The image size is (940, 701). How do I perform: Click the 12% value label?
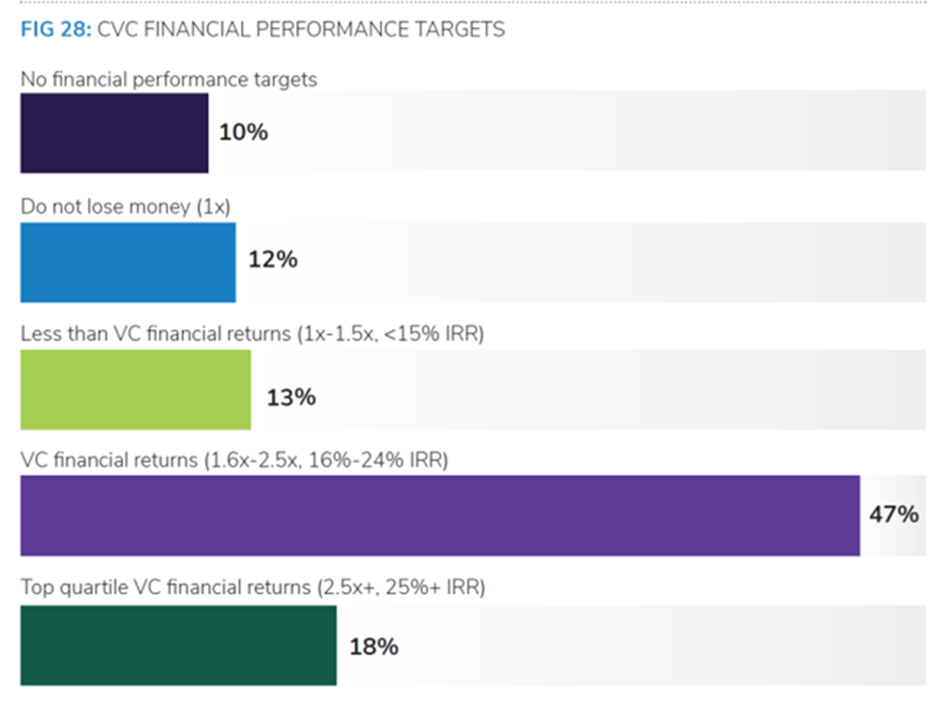point(273,260)
